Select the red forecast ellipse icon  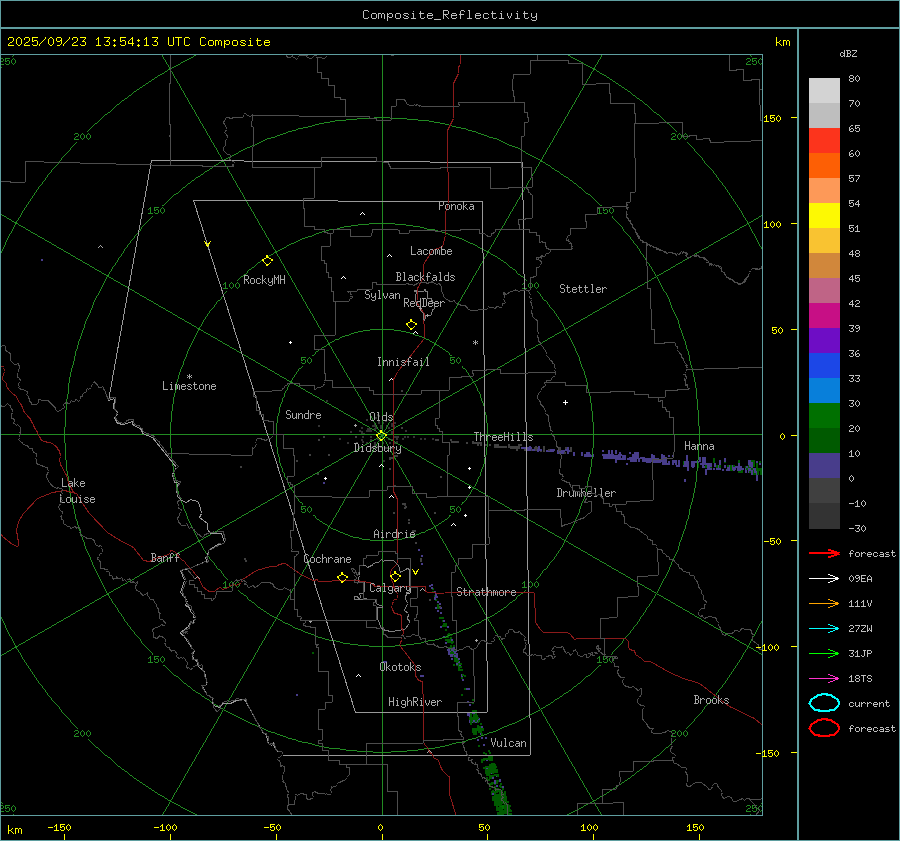point(824,728)
